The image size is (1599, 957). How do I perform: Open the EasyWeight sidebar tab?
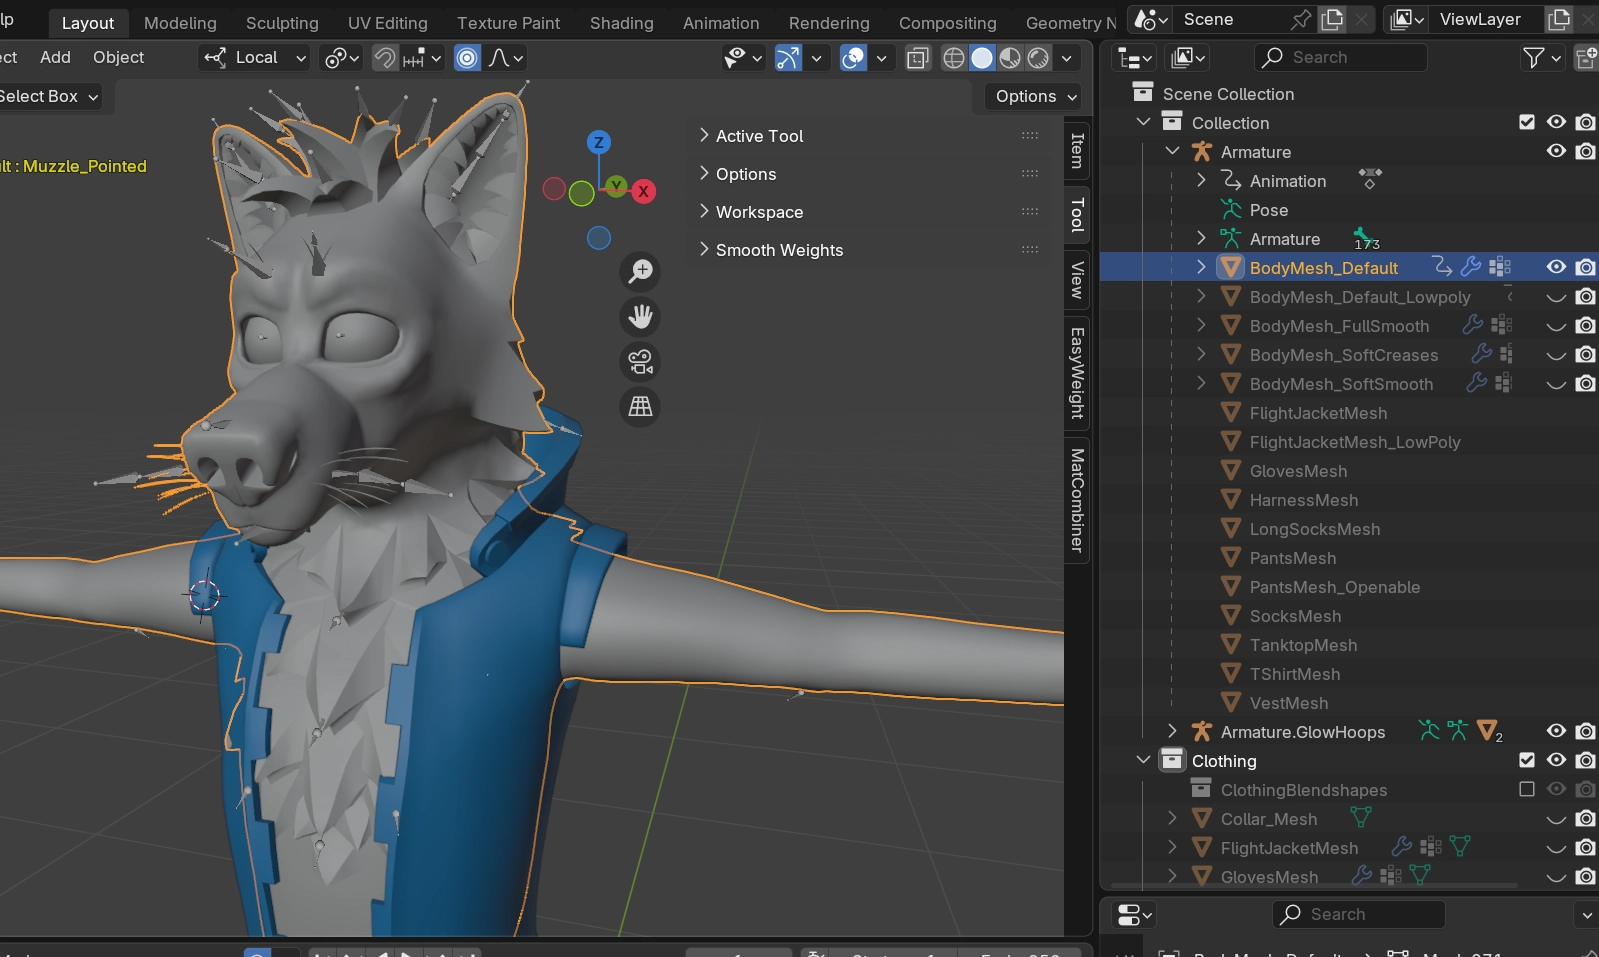(x=1077, y=373)
